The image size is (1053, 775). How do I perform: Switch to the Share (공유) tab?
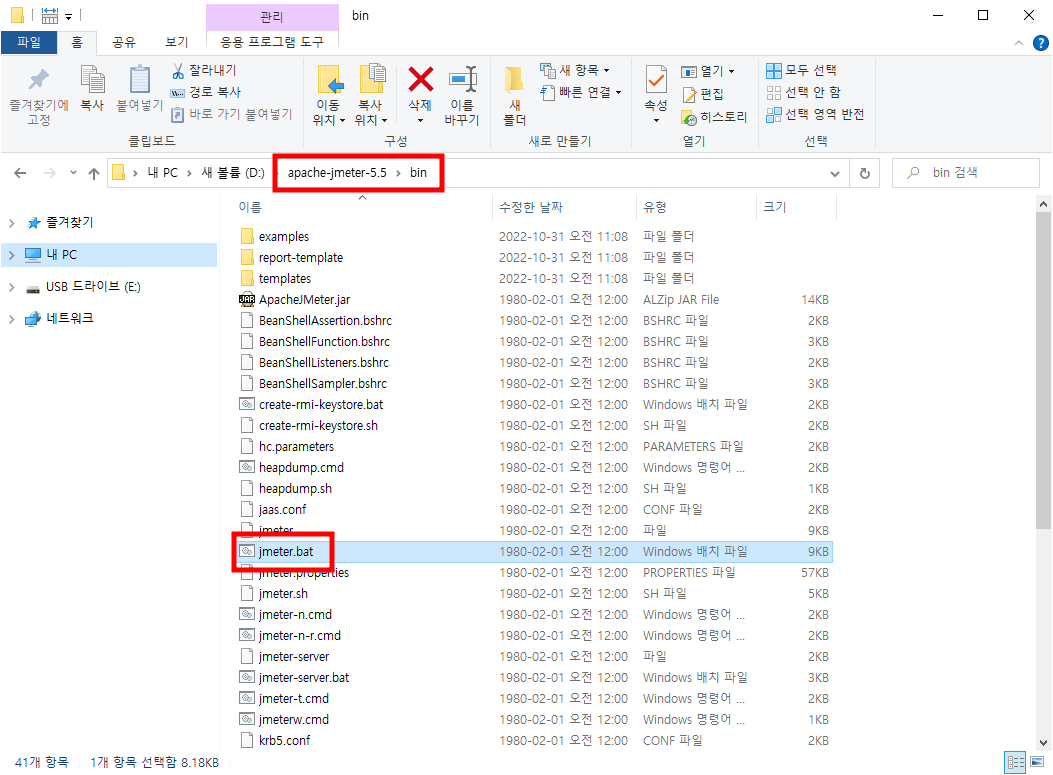coord(124,42)
